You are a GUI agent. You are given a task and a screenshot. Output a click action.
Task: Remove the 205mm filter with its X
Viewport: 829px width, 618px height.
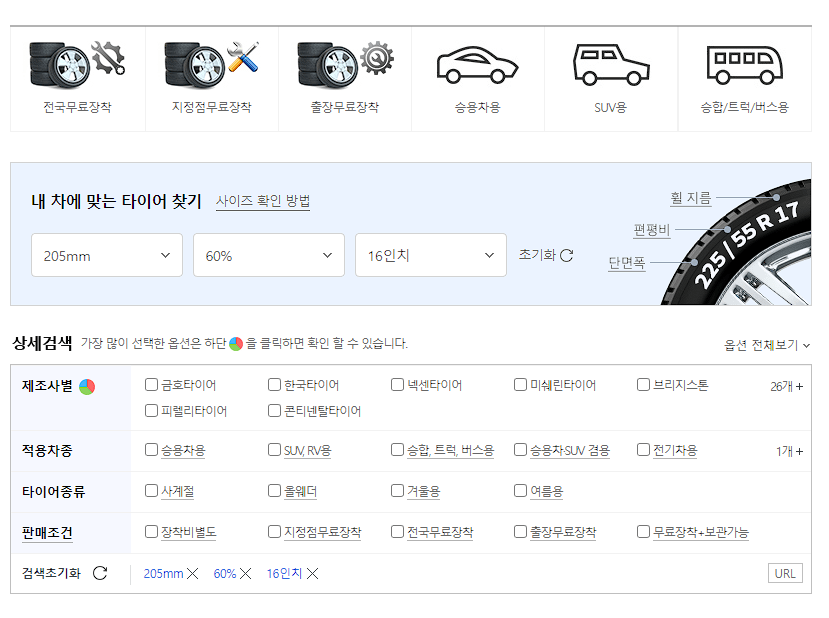point(192,574)
